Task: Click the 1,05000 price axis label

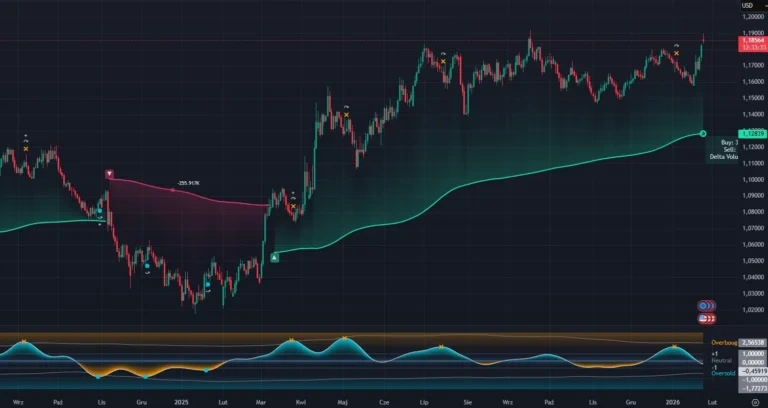Action: [753, 261]
